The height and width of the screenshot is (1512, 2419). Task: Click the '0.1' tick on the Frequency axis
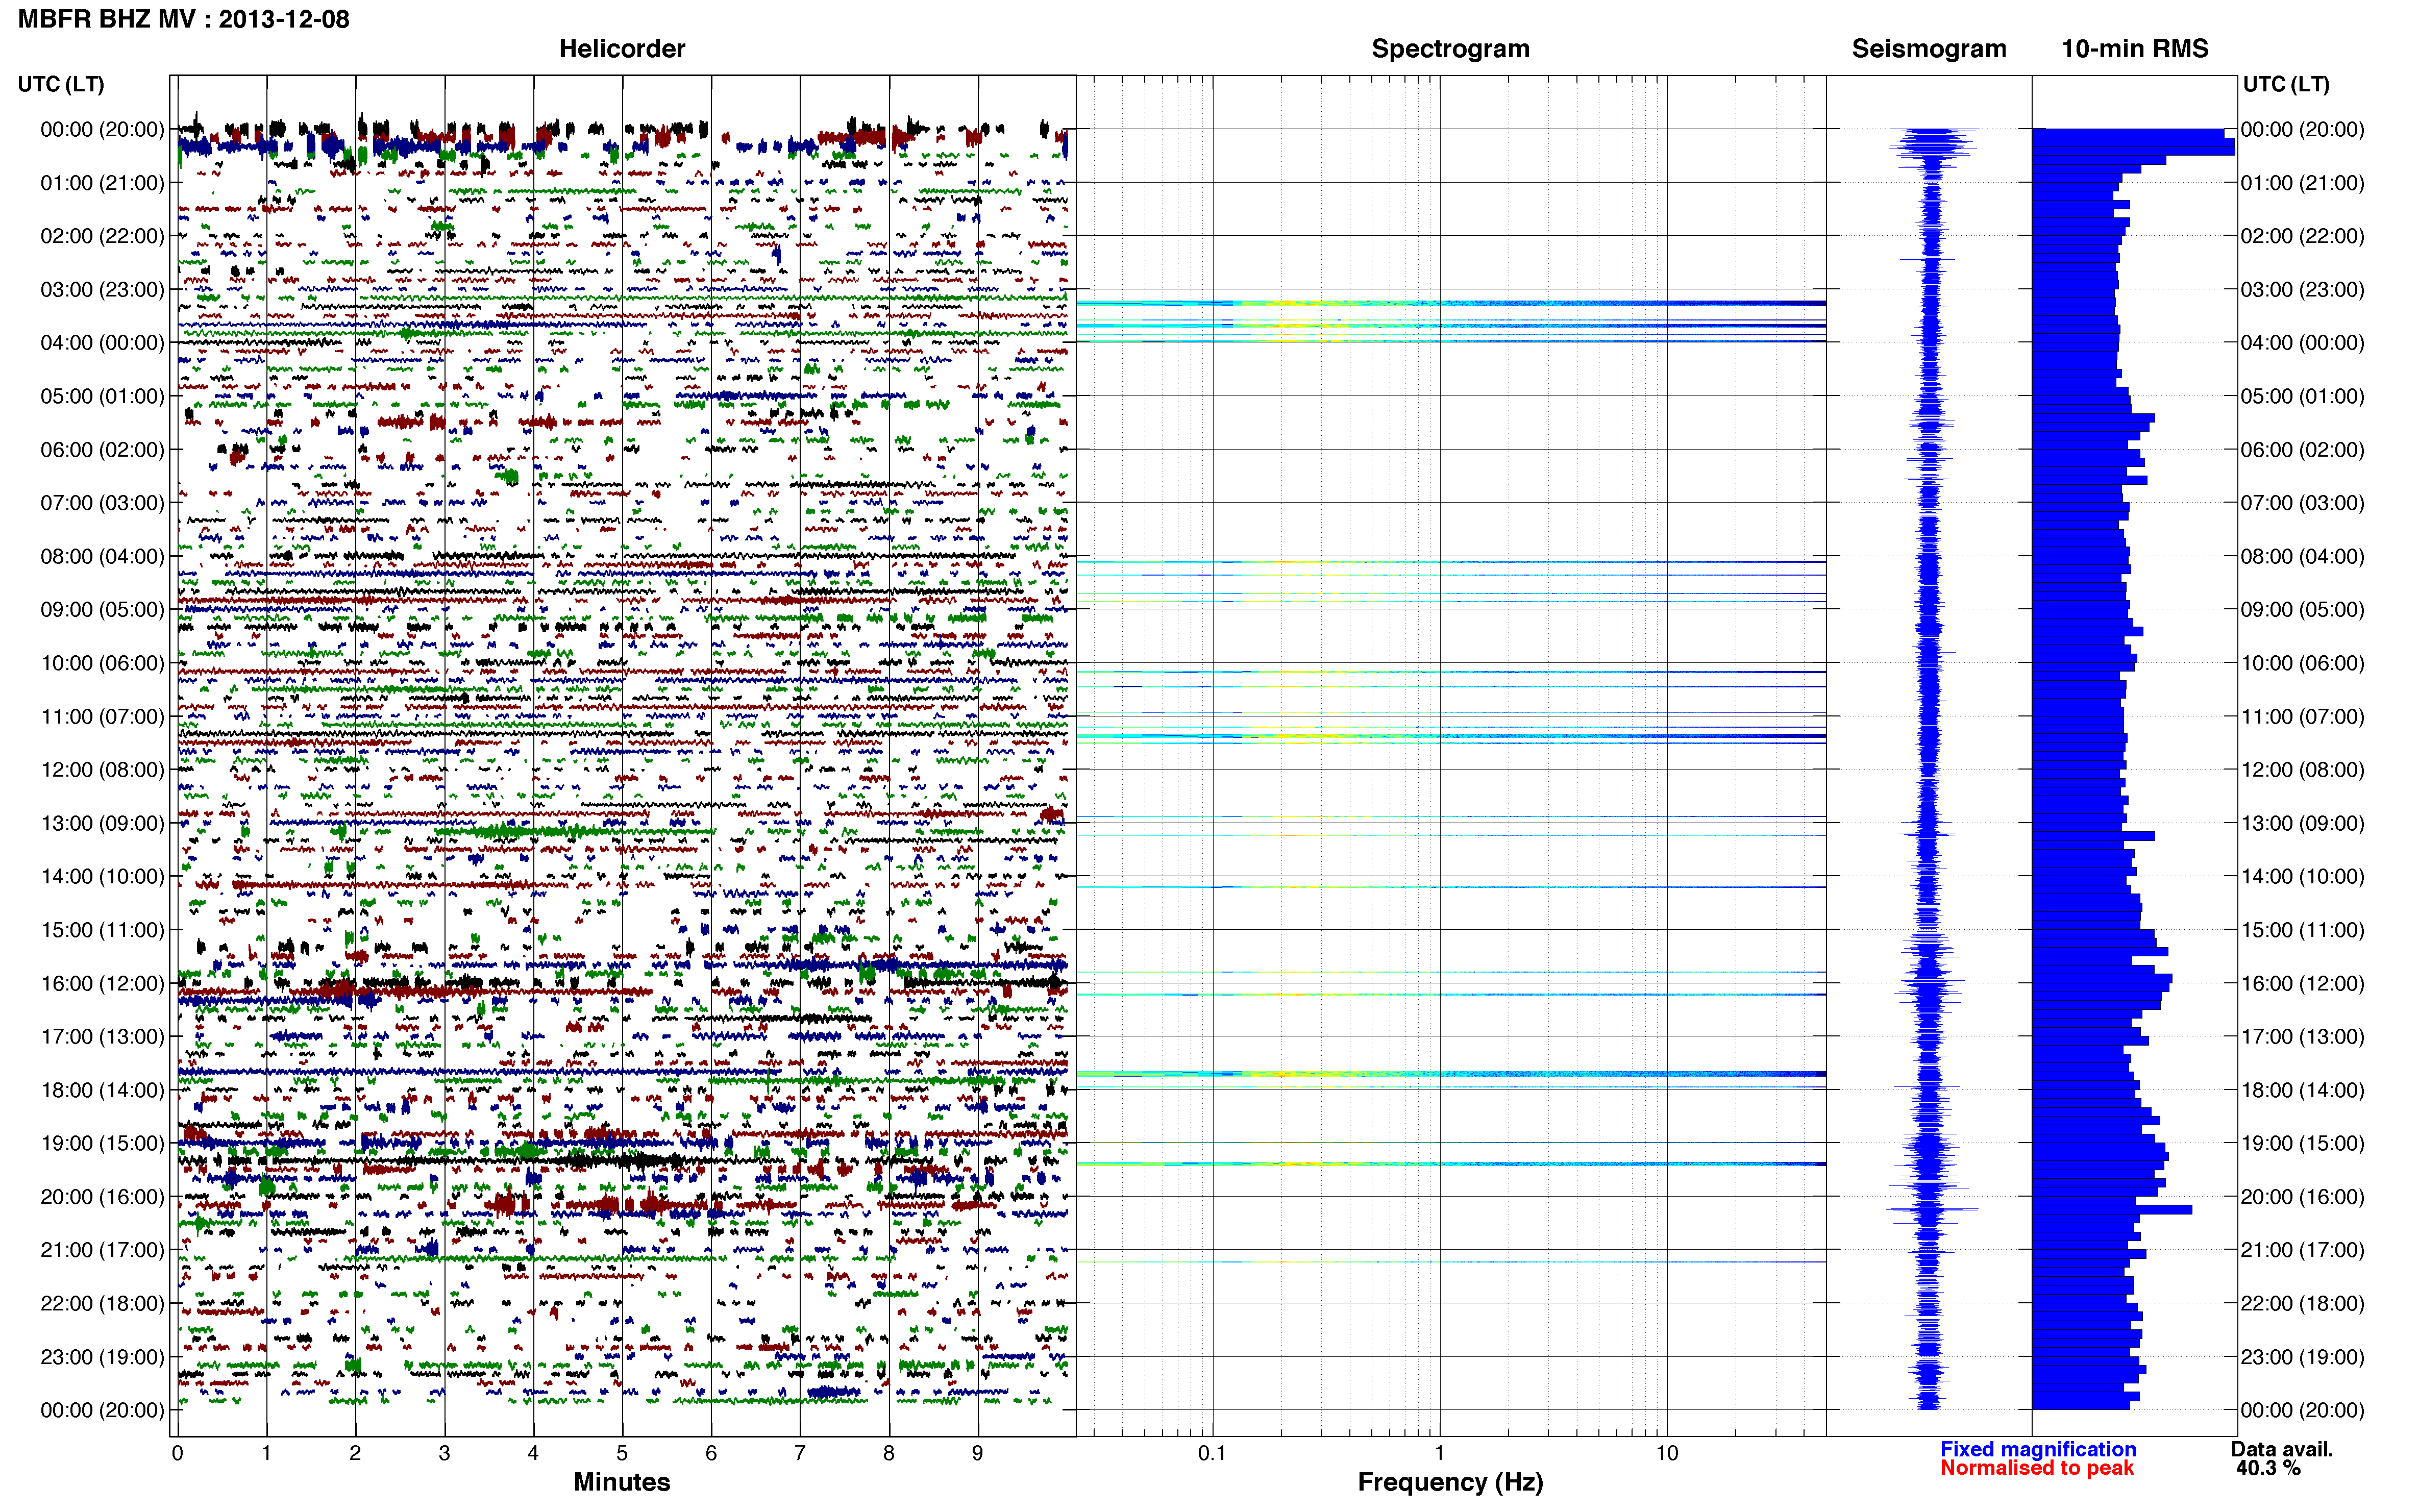tap(1212, 1453)
